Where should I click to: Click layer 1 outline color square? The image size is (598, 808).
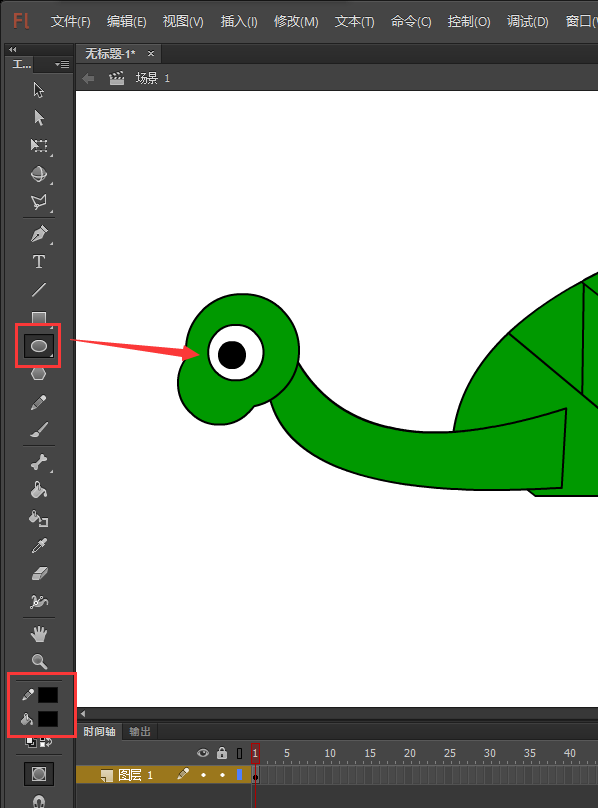click(x=239, y=775)
